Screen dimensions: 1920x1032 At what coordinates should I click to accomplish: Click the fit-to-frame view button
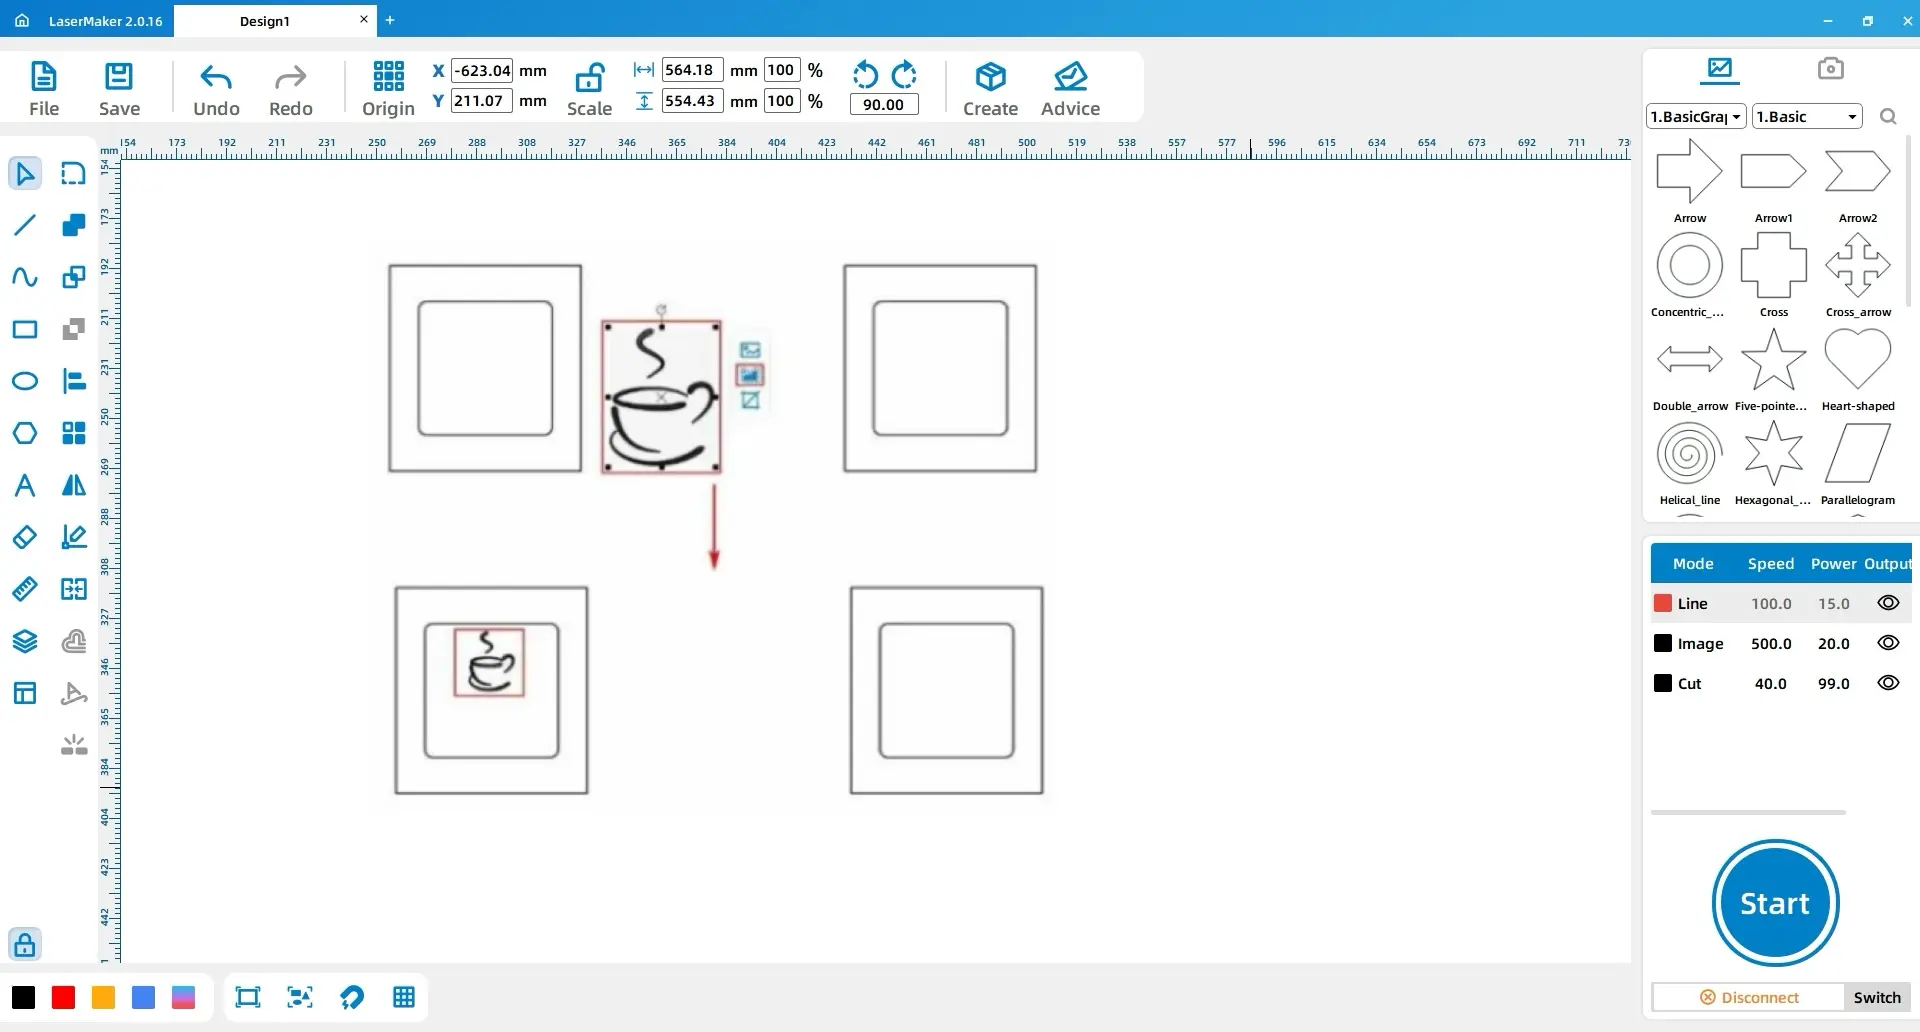pos(247,997)
